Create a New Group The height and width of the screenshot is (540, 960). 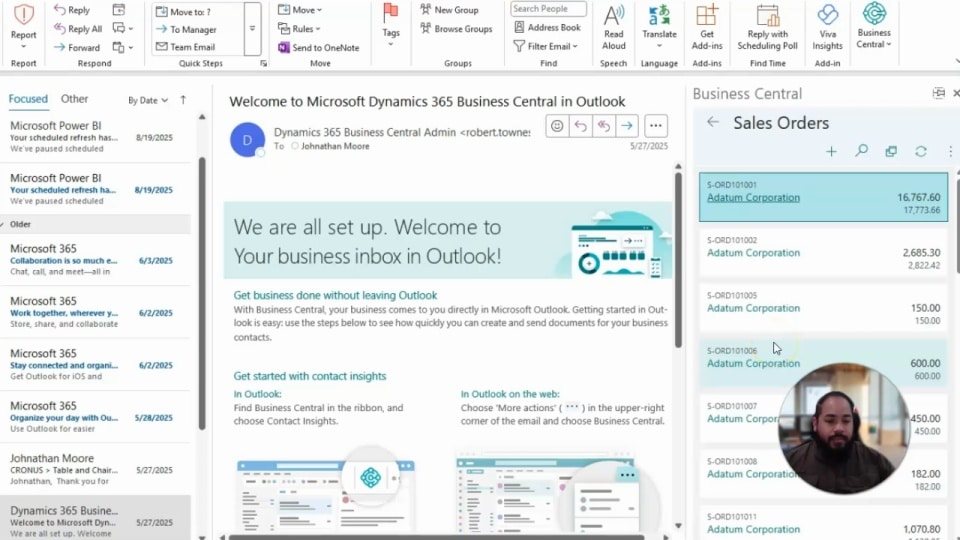coord(449,10)
